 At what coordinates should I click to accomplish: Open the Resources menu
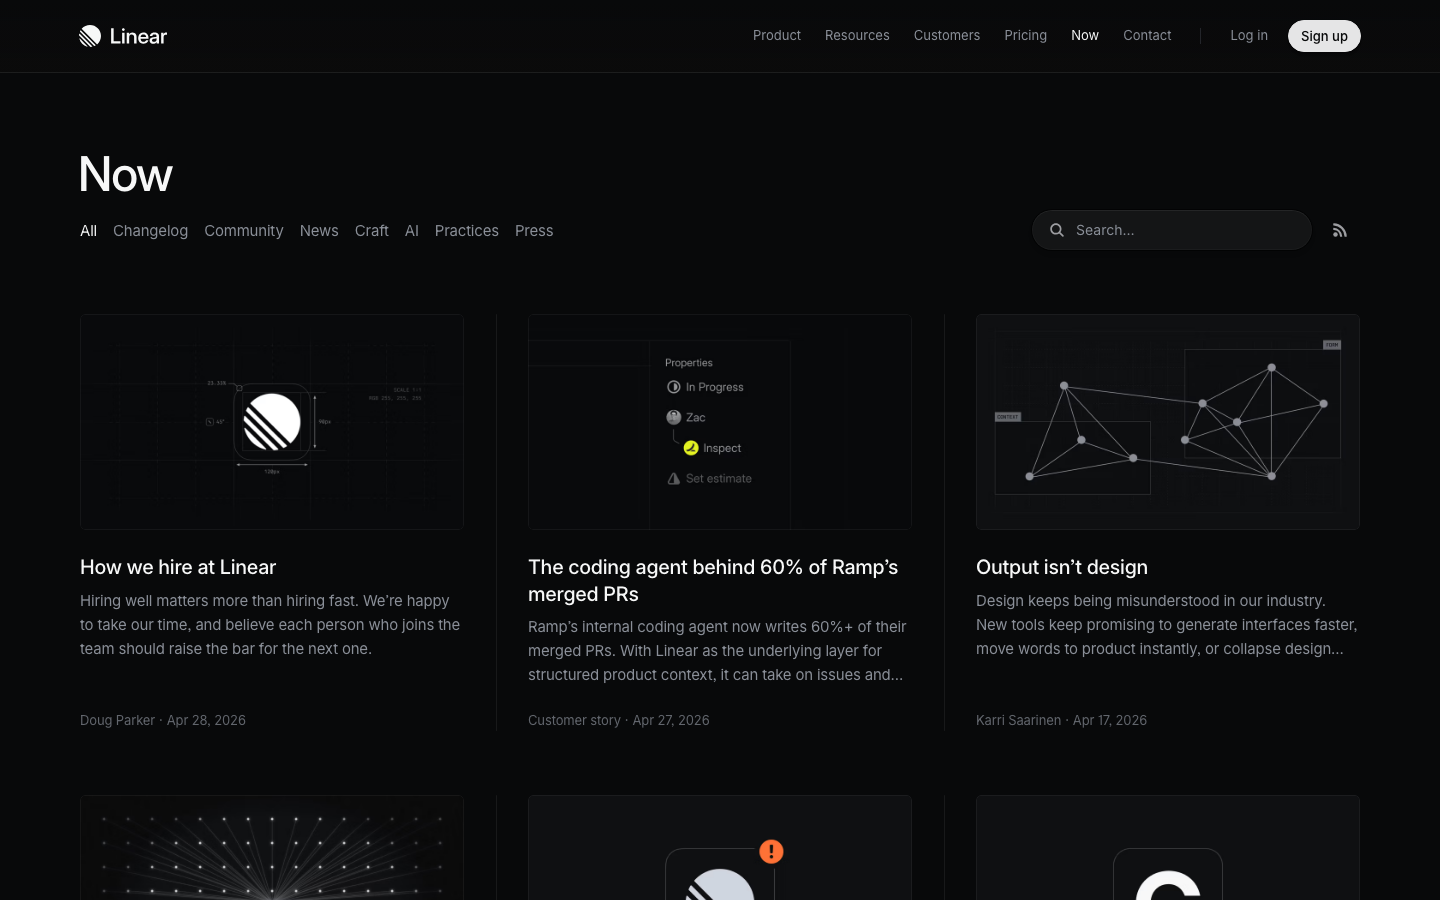point(857,35)
